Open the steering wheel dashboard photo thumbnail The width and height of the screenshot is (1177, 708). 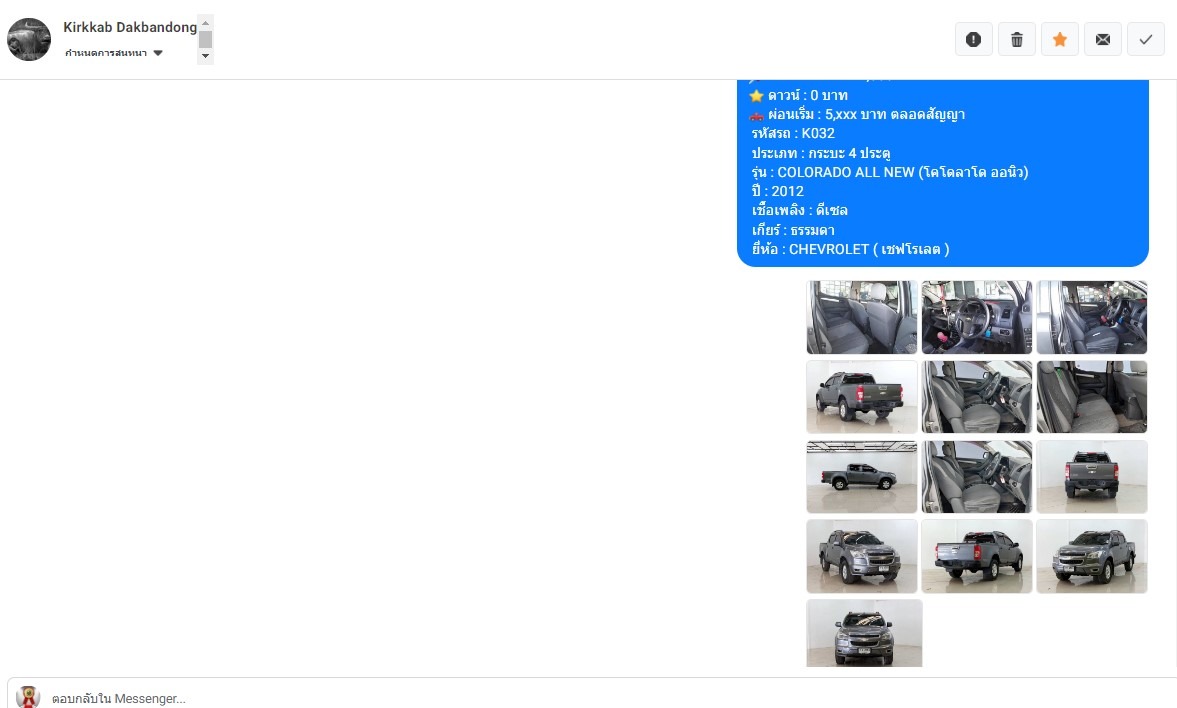977,317
